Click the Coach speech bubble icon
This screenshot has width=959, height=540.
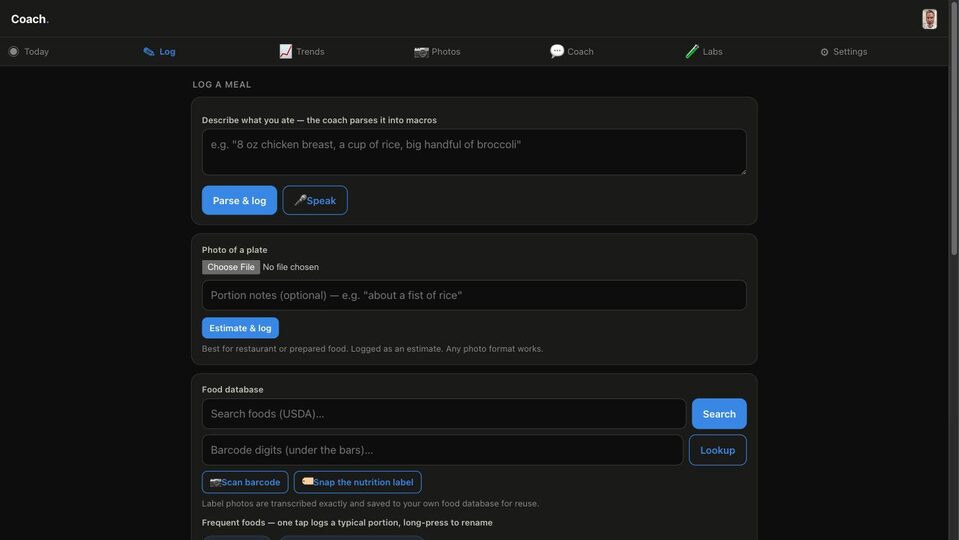point(557,51)
